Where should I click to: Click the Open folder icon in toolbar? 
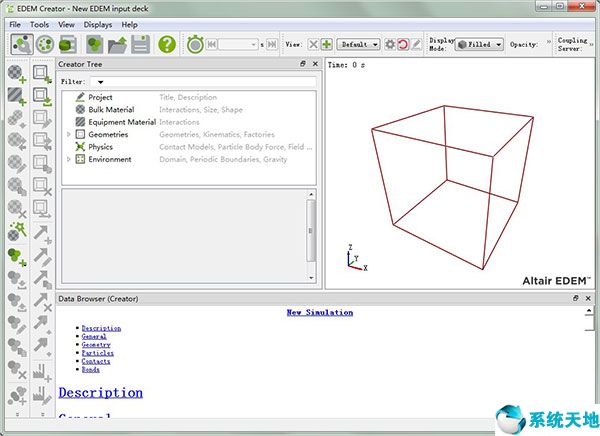(x=117, y=44)
